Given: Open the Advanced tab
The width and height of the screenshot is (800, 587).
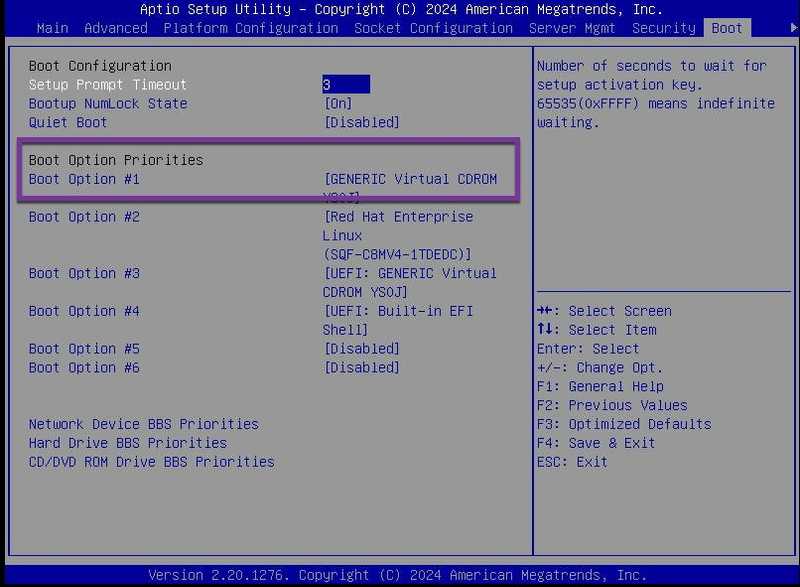Looking at the screenshot, I should tap(115, 28).
